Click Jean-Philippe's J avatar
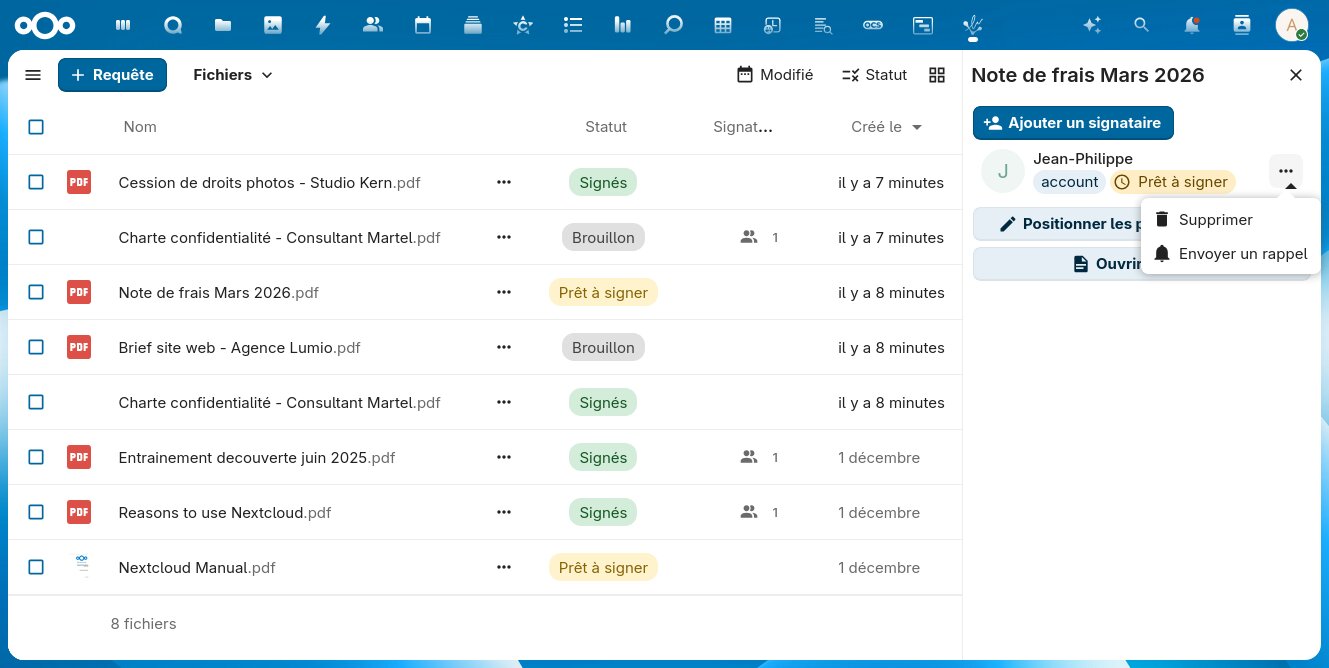Screen dimensions: 1329x668 [1003, 171]
